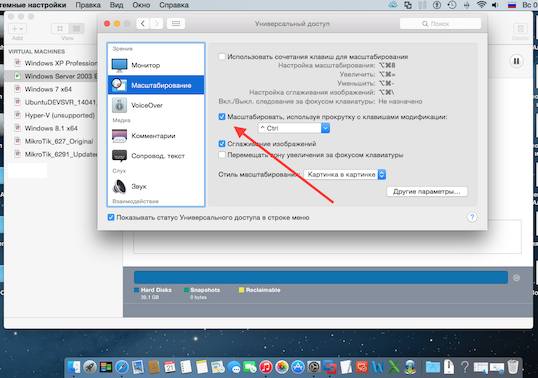Open Окно menu
Screen dimensions: 538x378
coord(141,5)
